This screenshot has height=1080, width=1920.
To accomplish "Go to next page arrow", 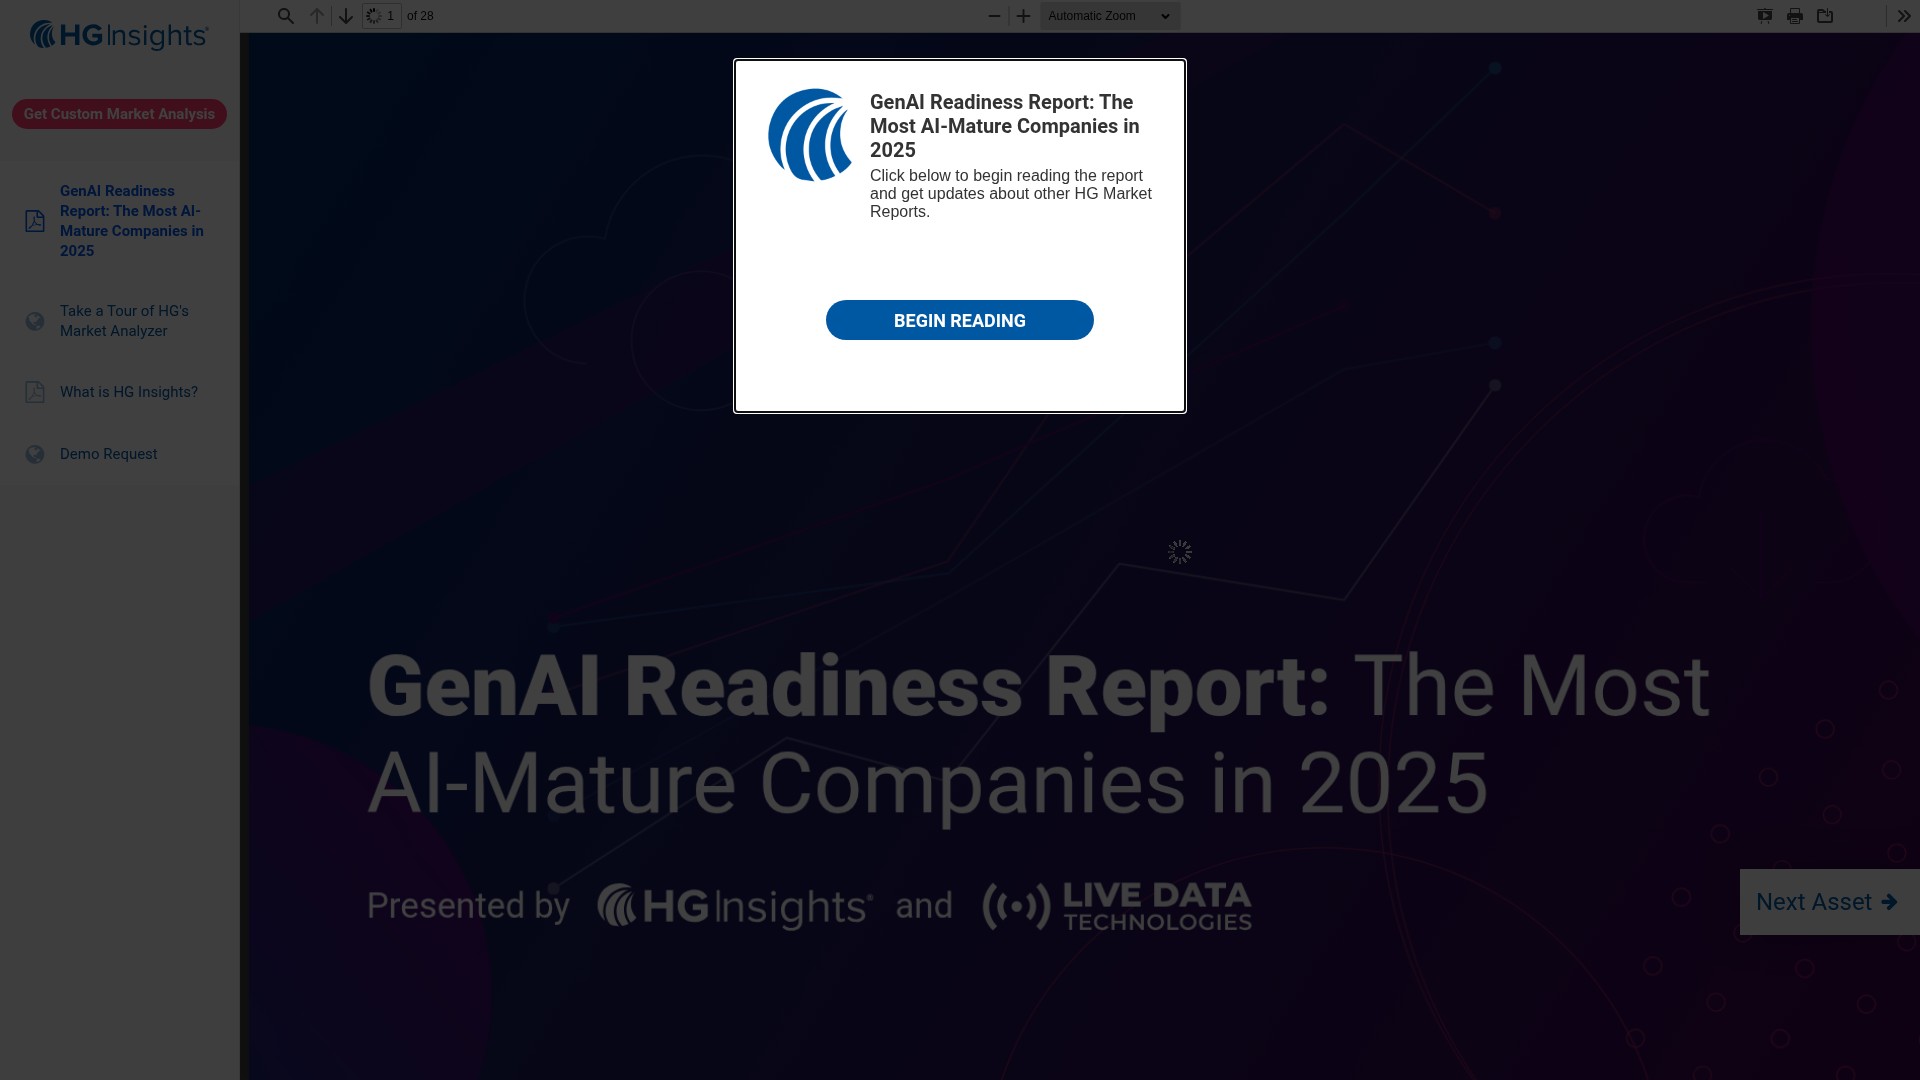I will coord(346,16).
